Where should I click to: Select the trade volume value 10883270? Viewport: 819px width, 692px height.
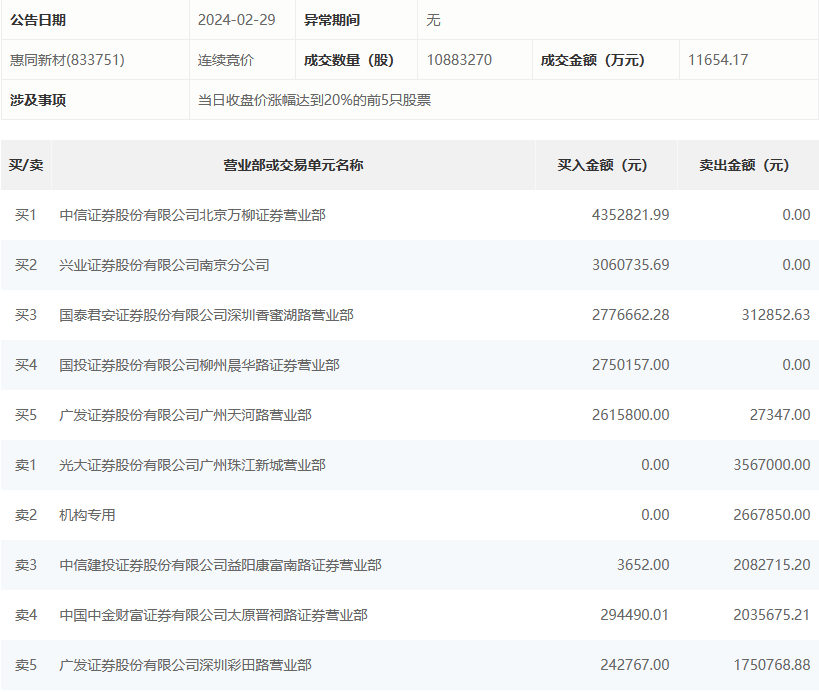pyautogui.click(x=459, y=60)
